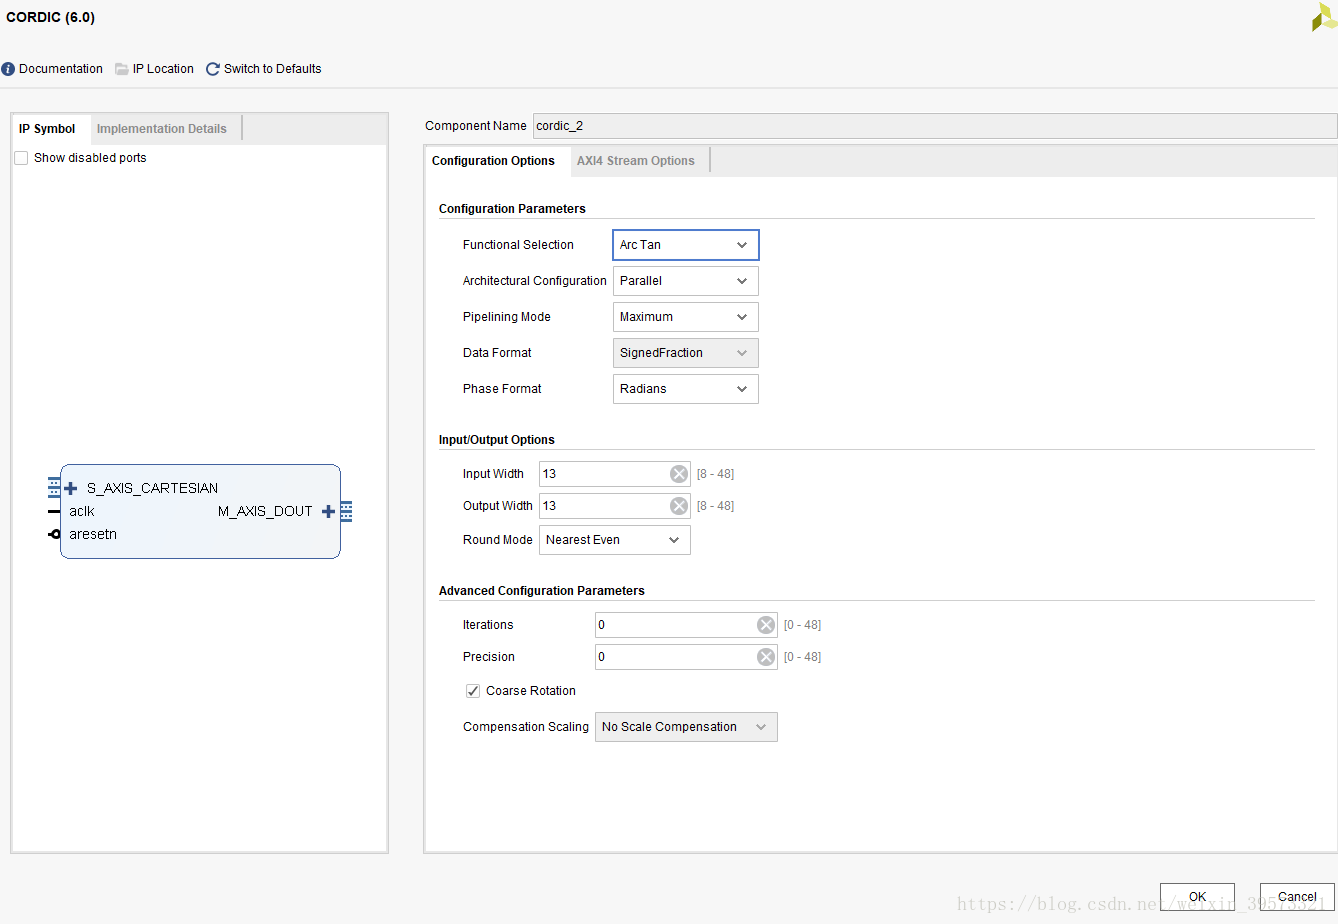Click the Cancel button
This screenshot has height=924, width=1338.
[1297, 896]
